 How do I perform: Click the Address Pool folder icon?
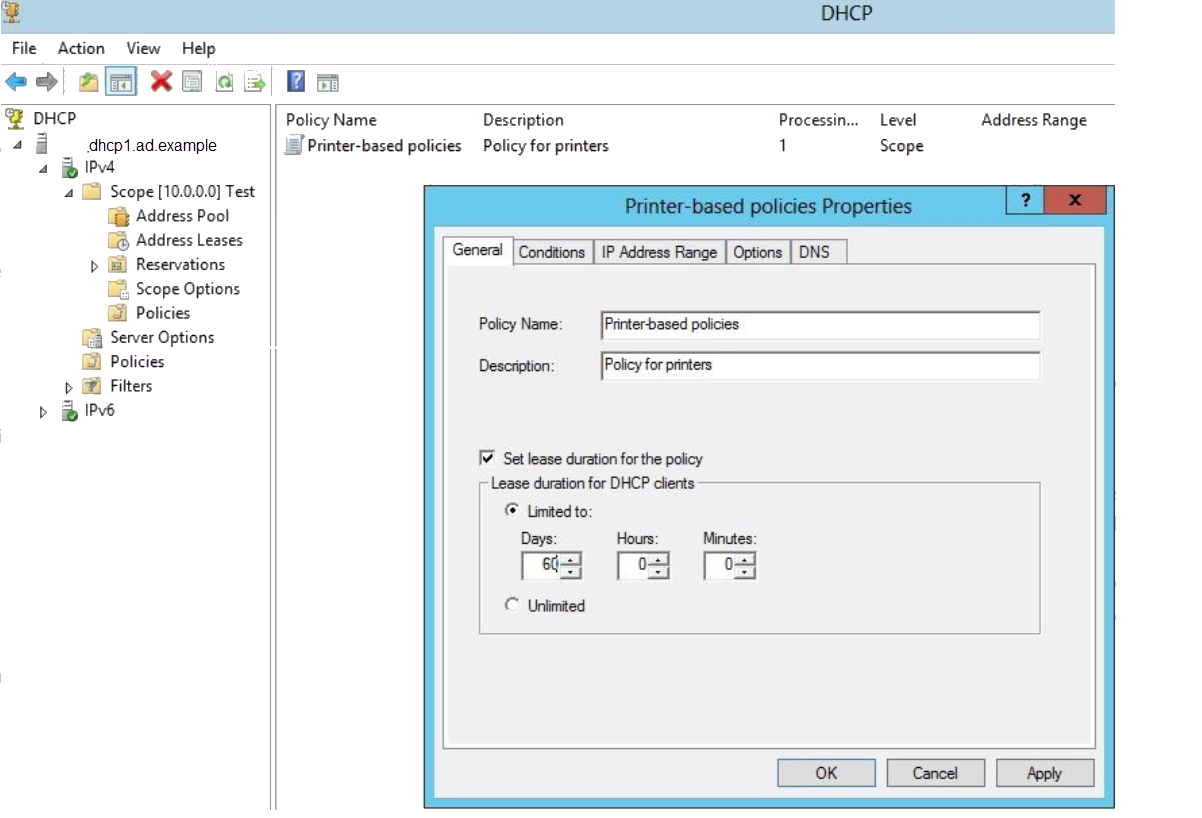(119, 216)
